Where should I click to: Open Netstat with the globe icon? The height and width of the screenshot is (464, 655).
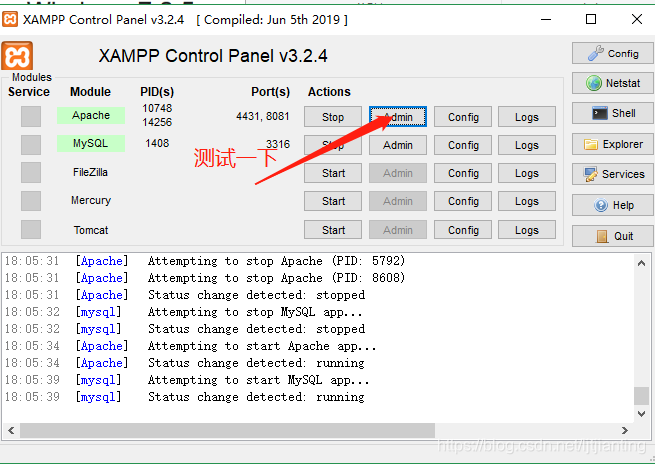pyautogui.click(x=612, y=83)
